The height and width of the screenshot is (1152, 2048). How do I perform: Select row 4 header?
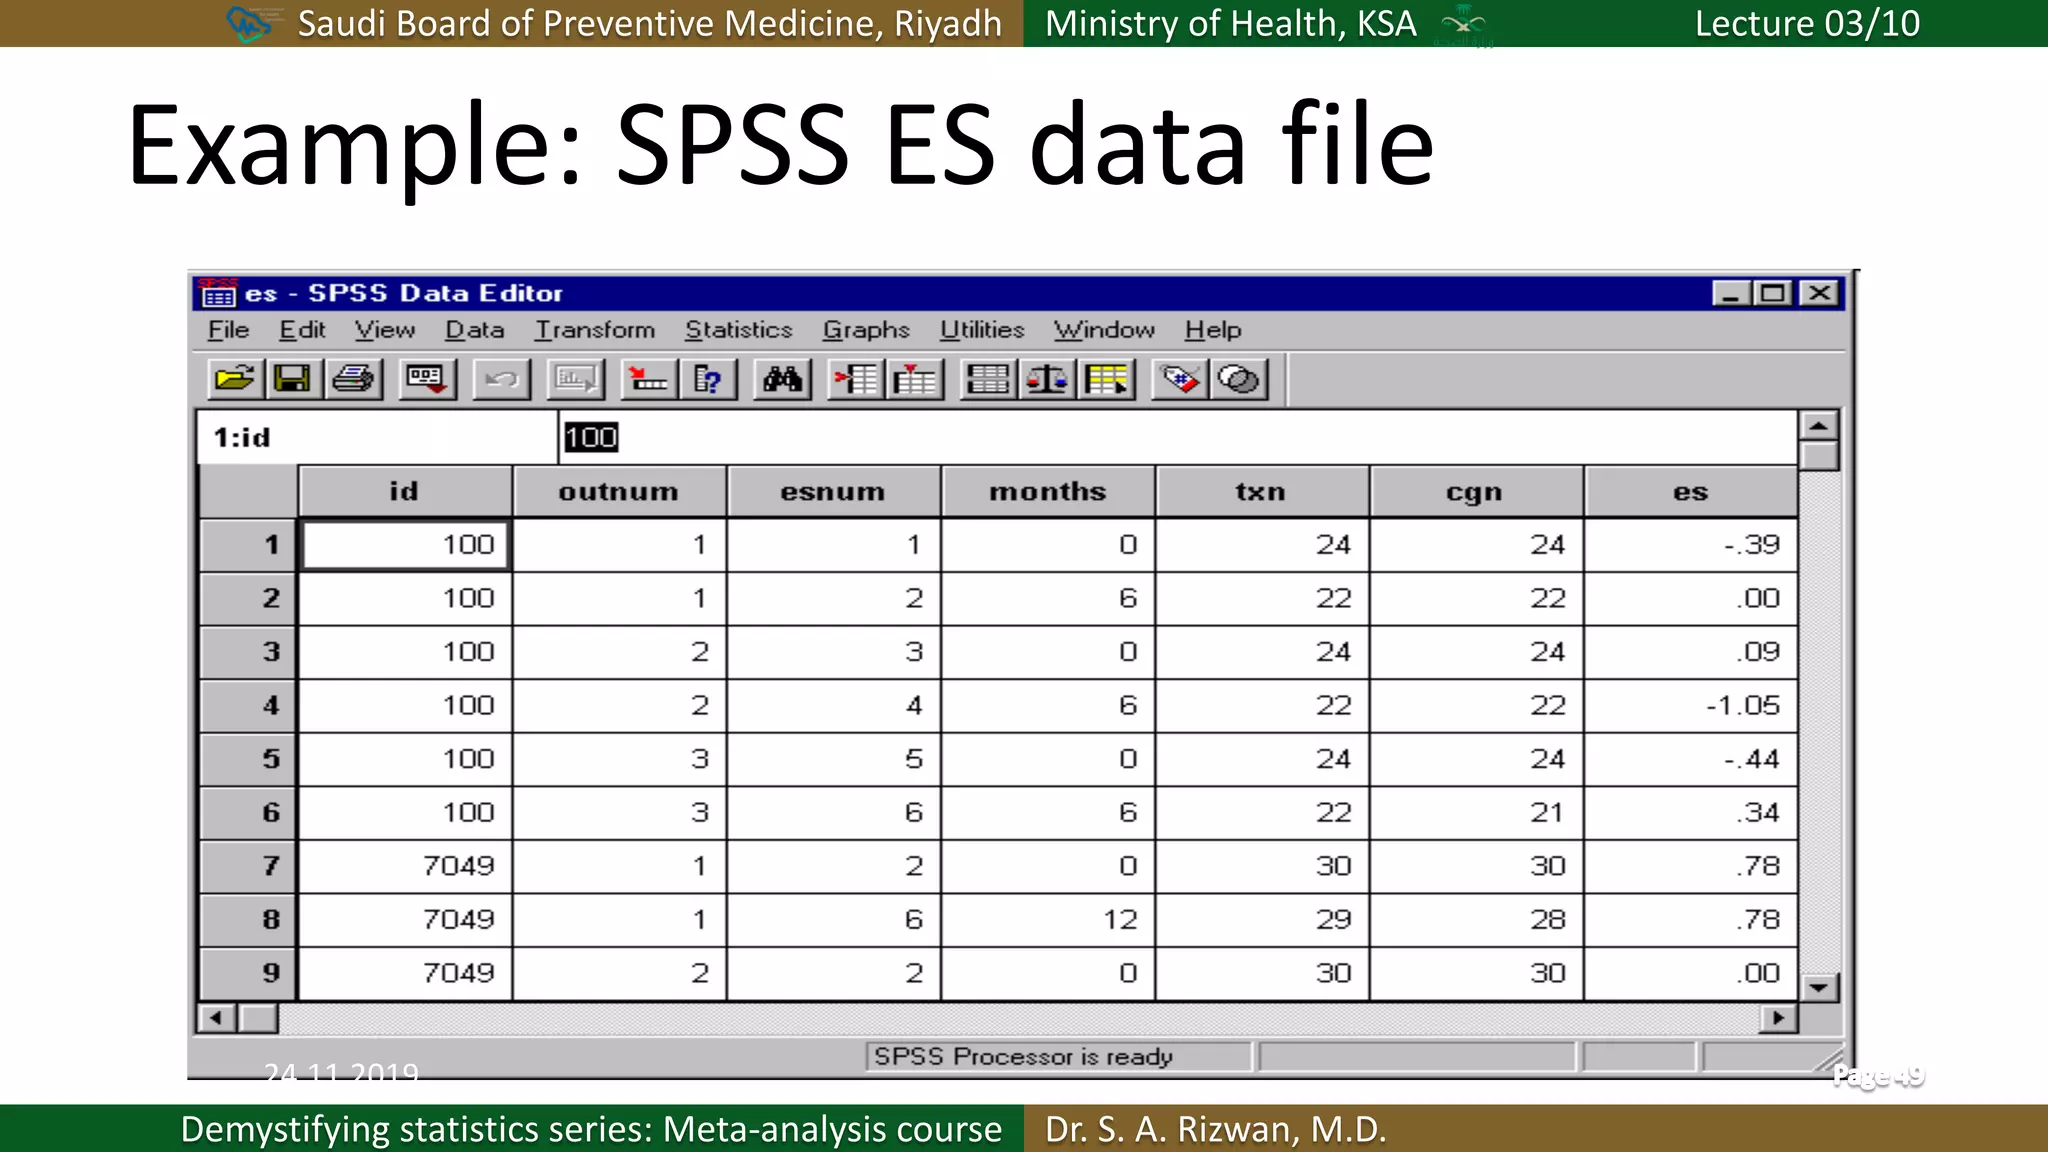(x=248, y=705)
